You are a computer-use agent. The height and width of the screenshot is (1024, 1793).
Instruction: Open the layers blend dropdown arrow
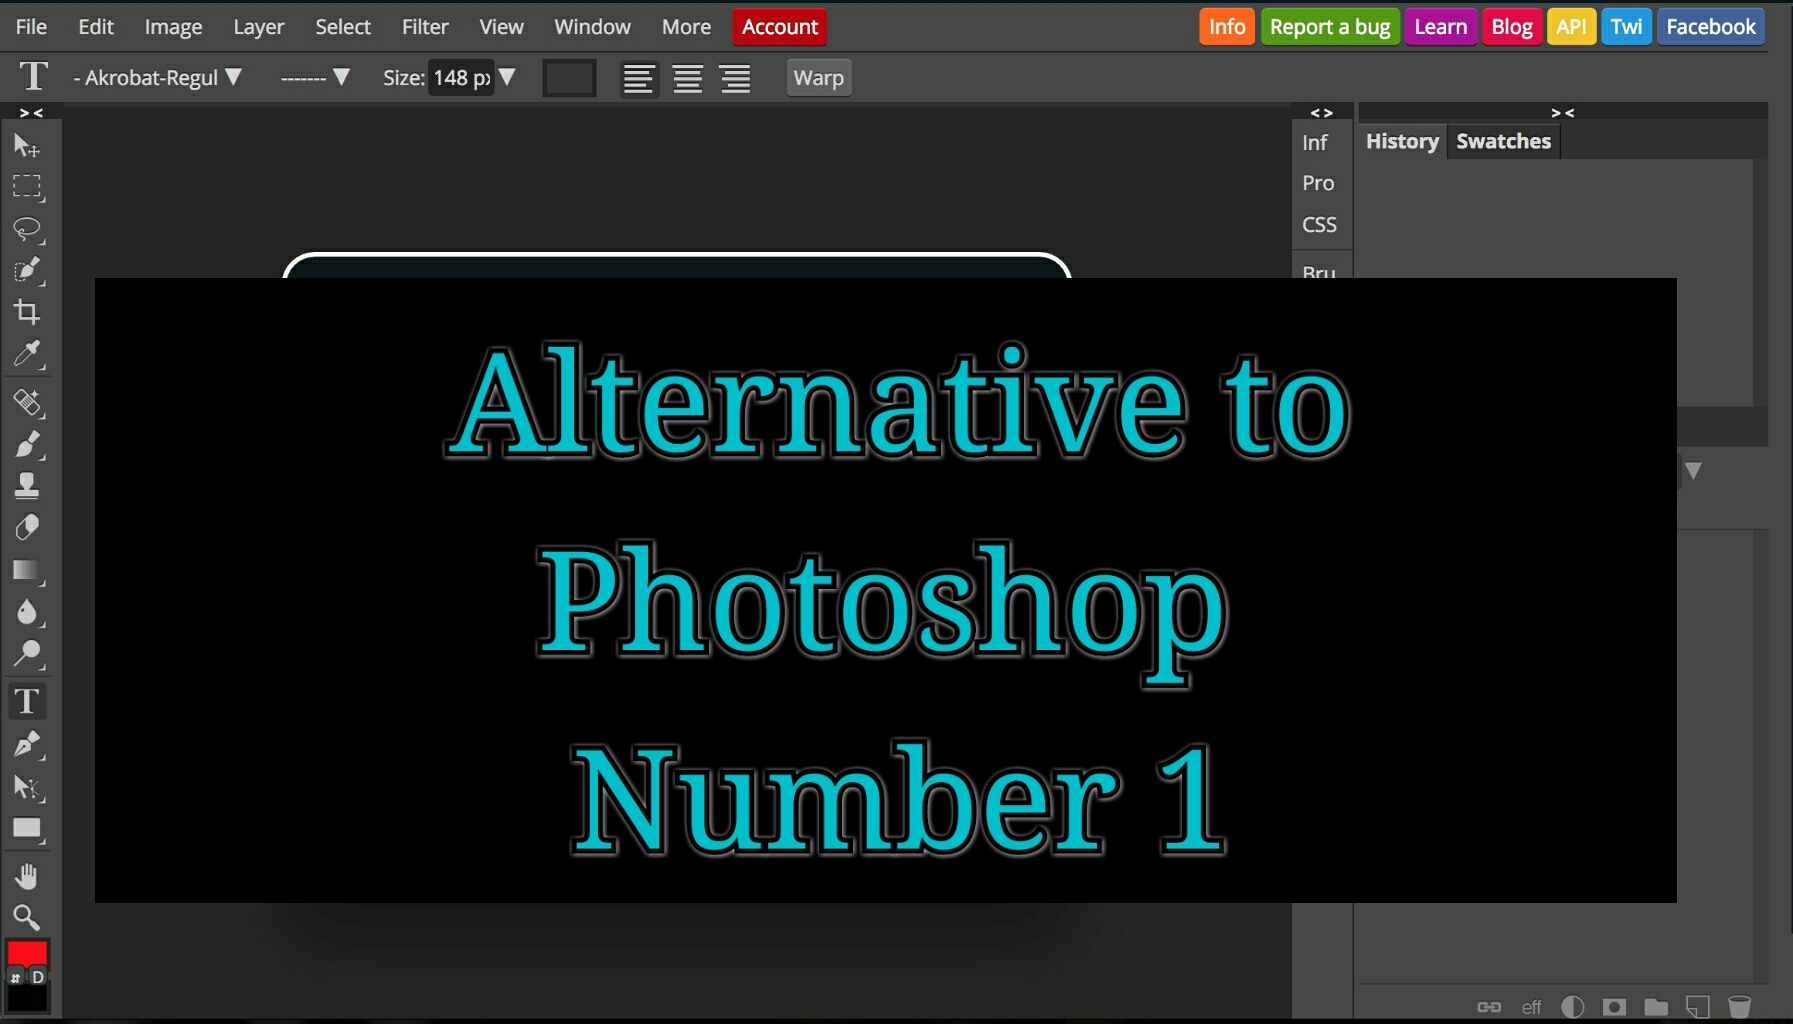[x=1693, y=470]
